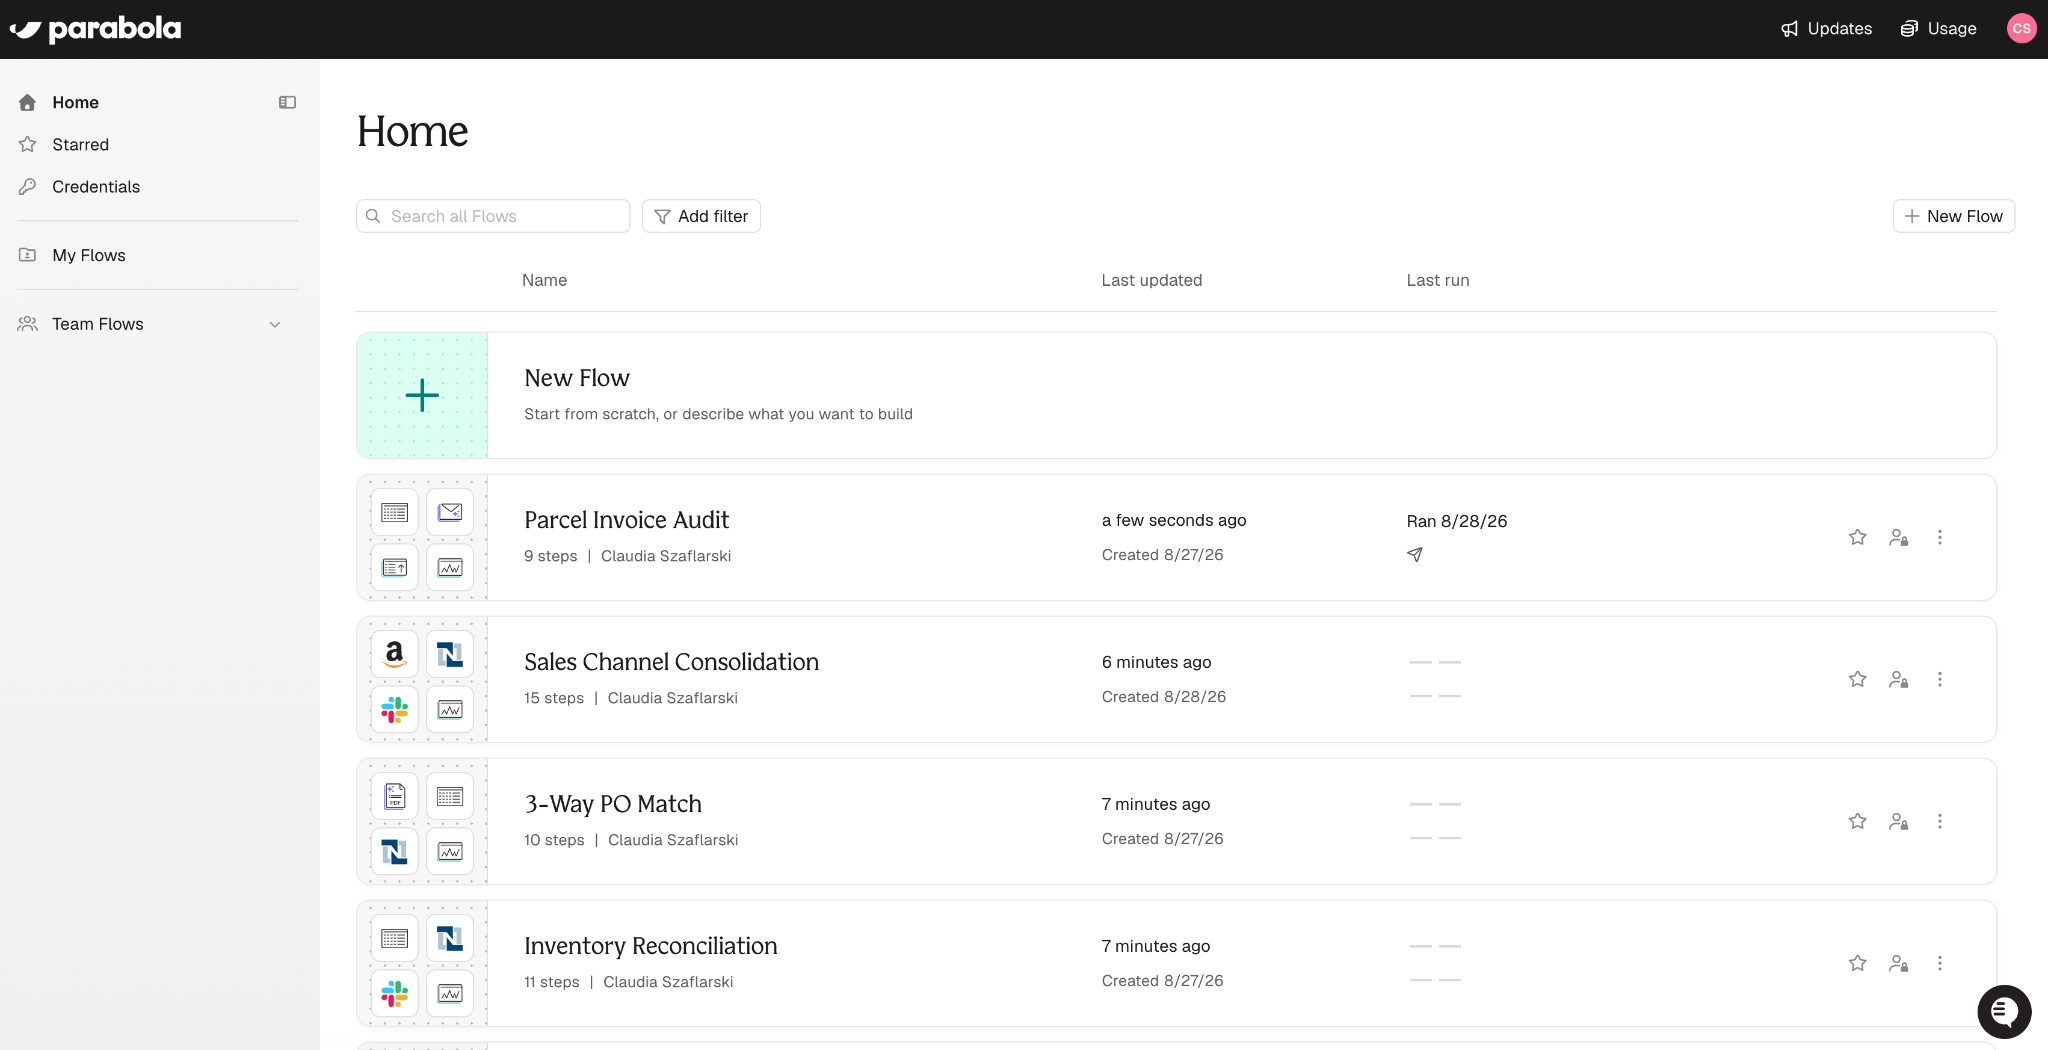The image size is (2048, 1050).
Task: Click the Search all Flows field
Action: point(493,216)
